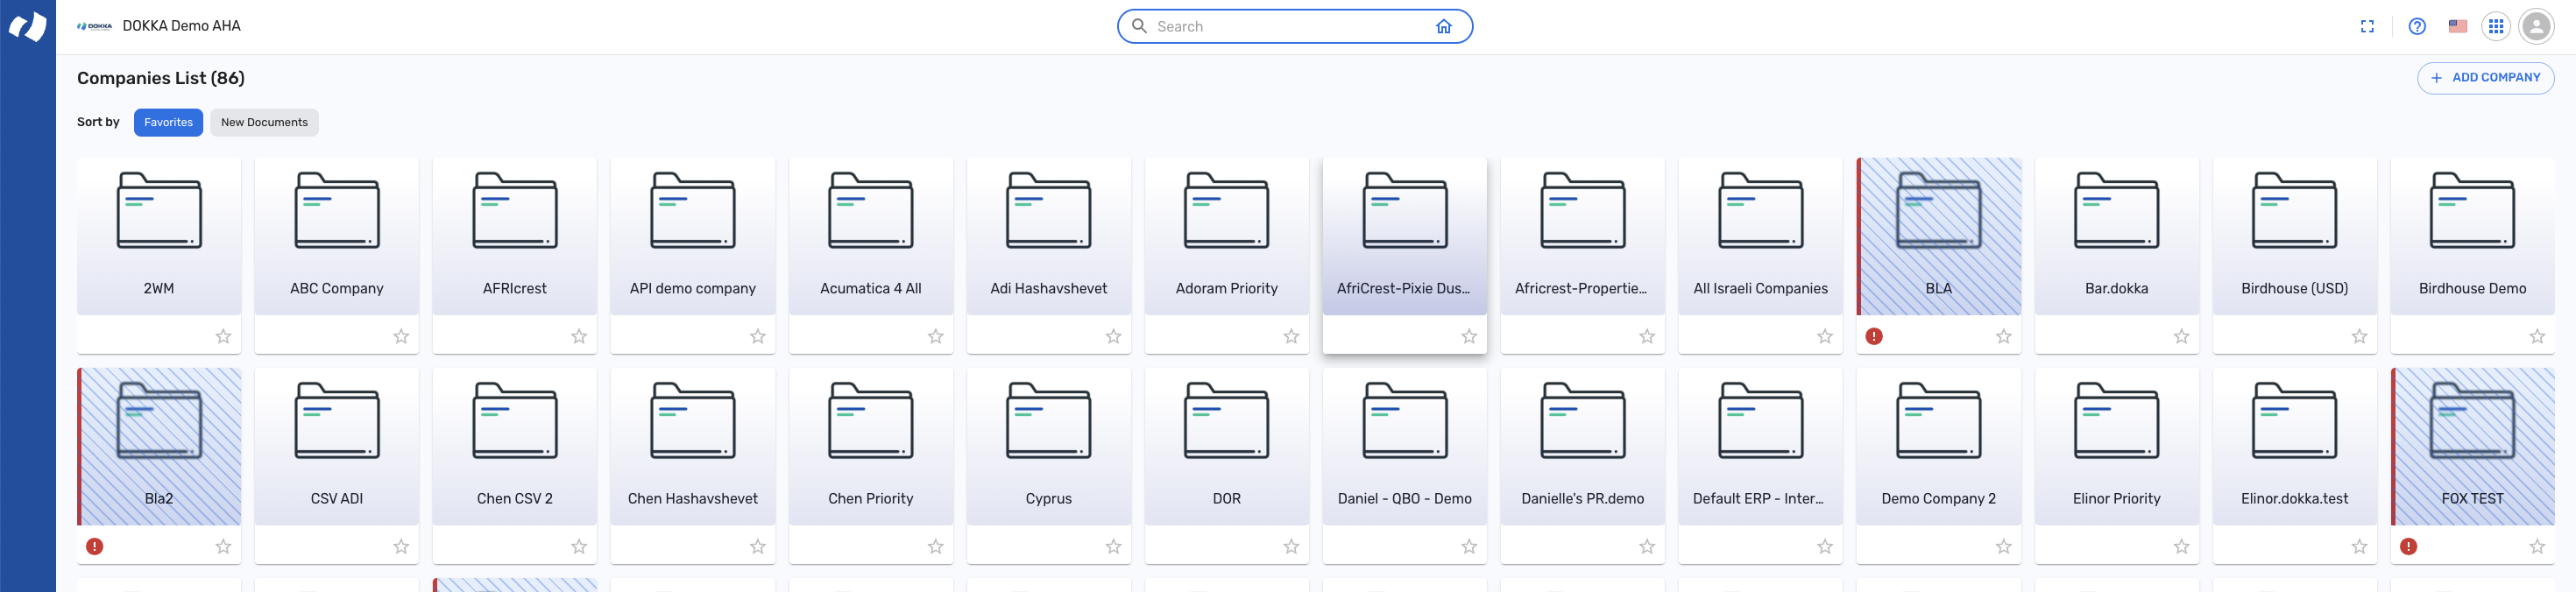Viewport: 2576px width, 592px height.
Task: Open the AfriCrest-Pixie Dus... folder
Action: coord(1405,237)
